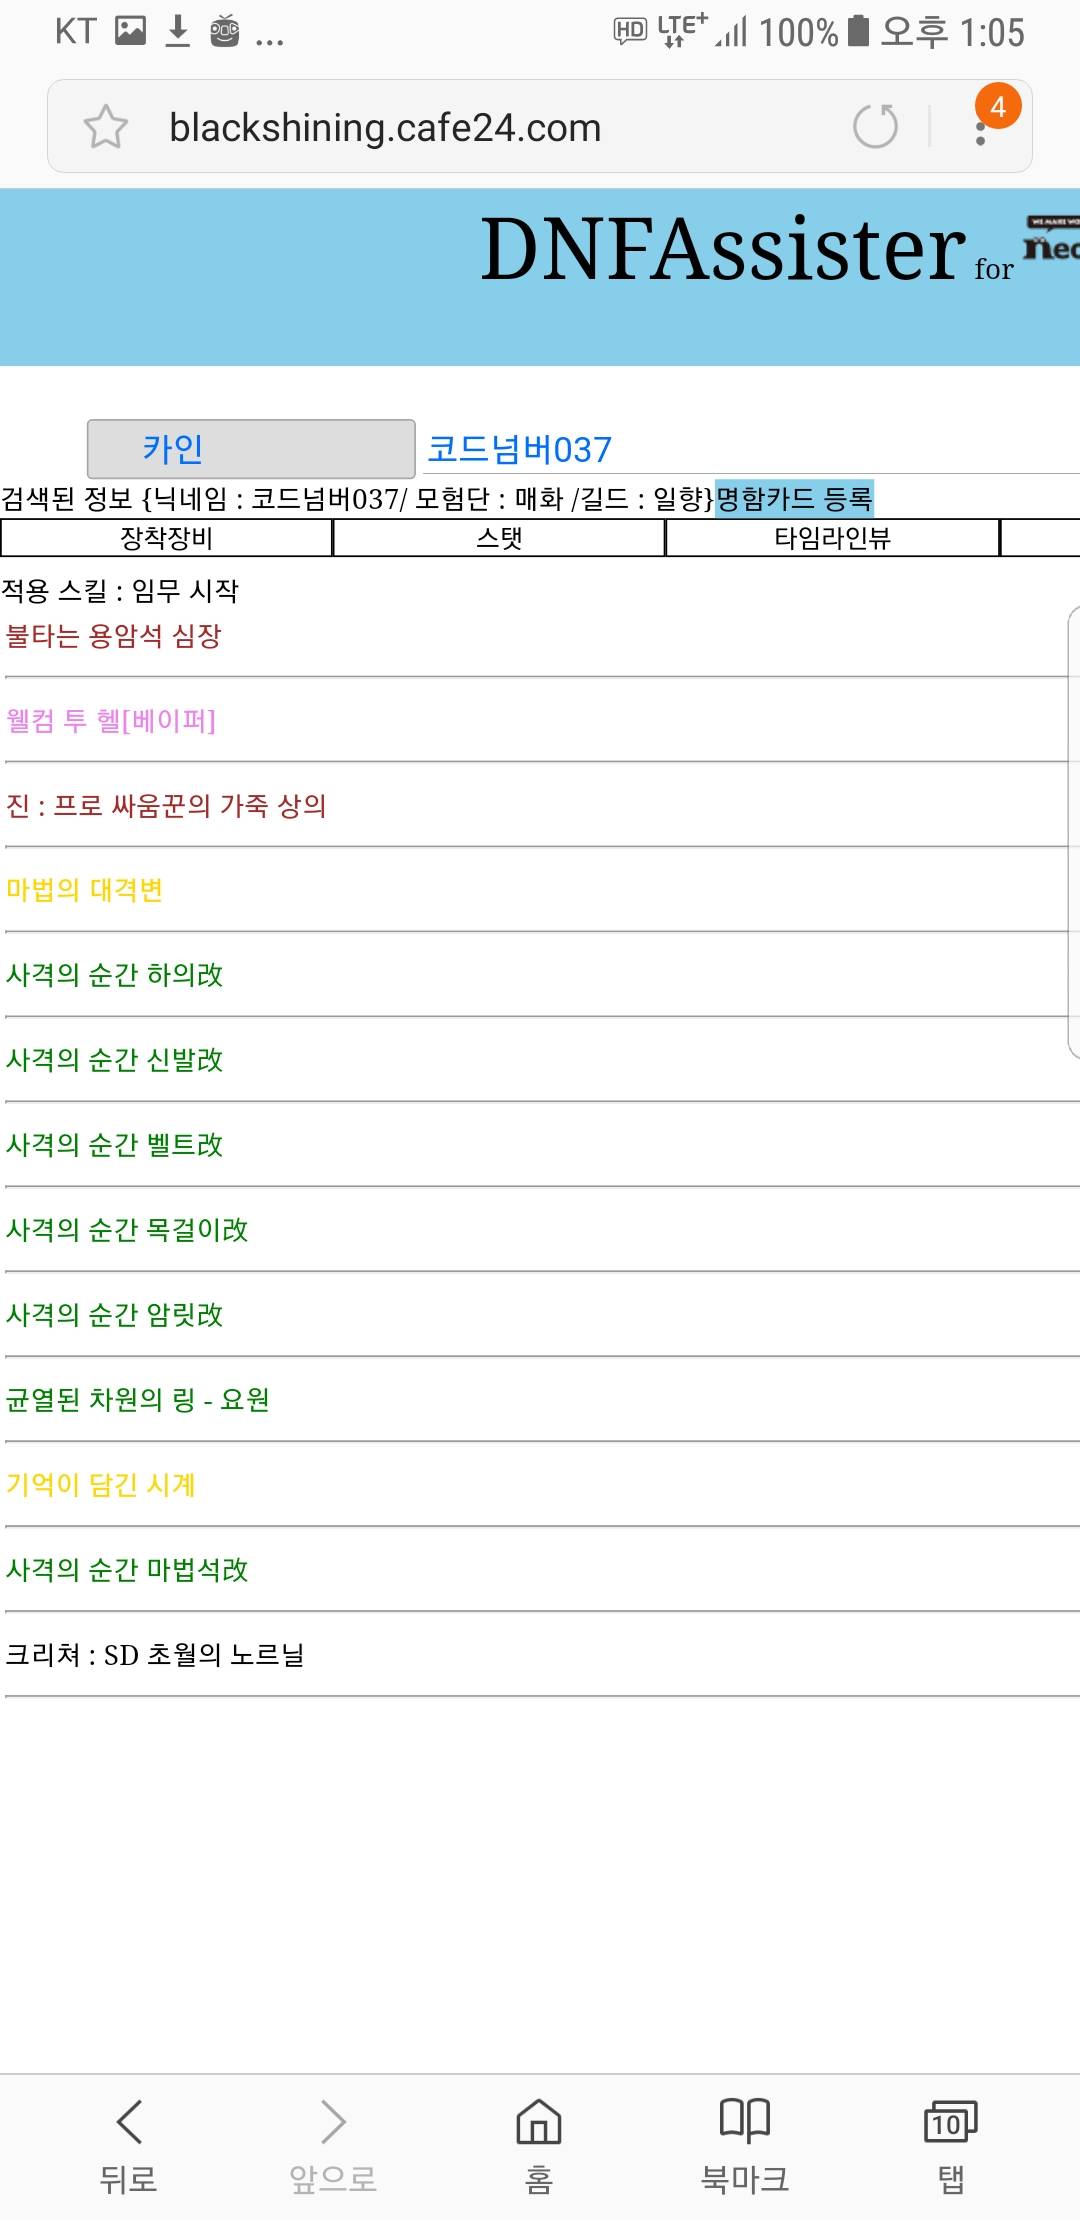
Task: Switch to the 스탯 tab
Action: point(499,538)
